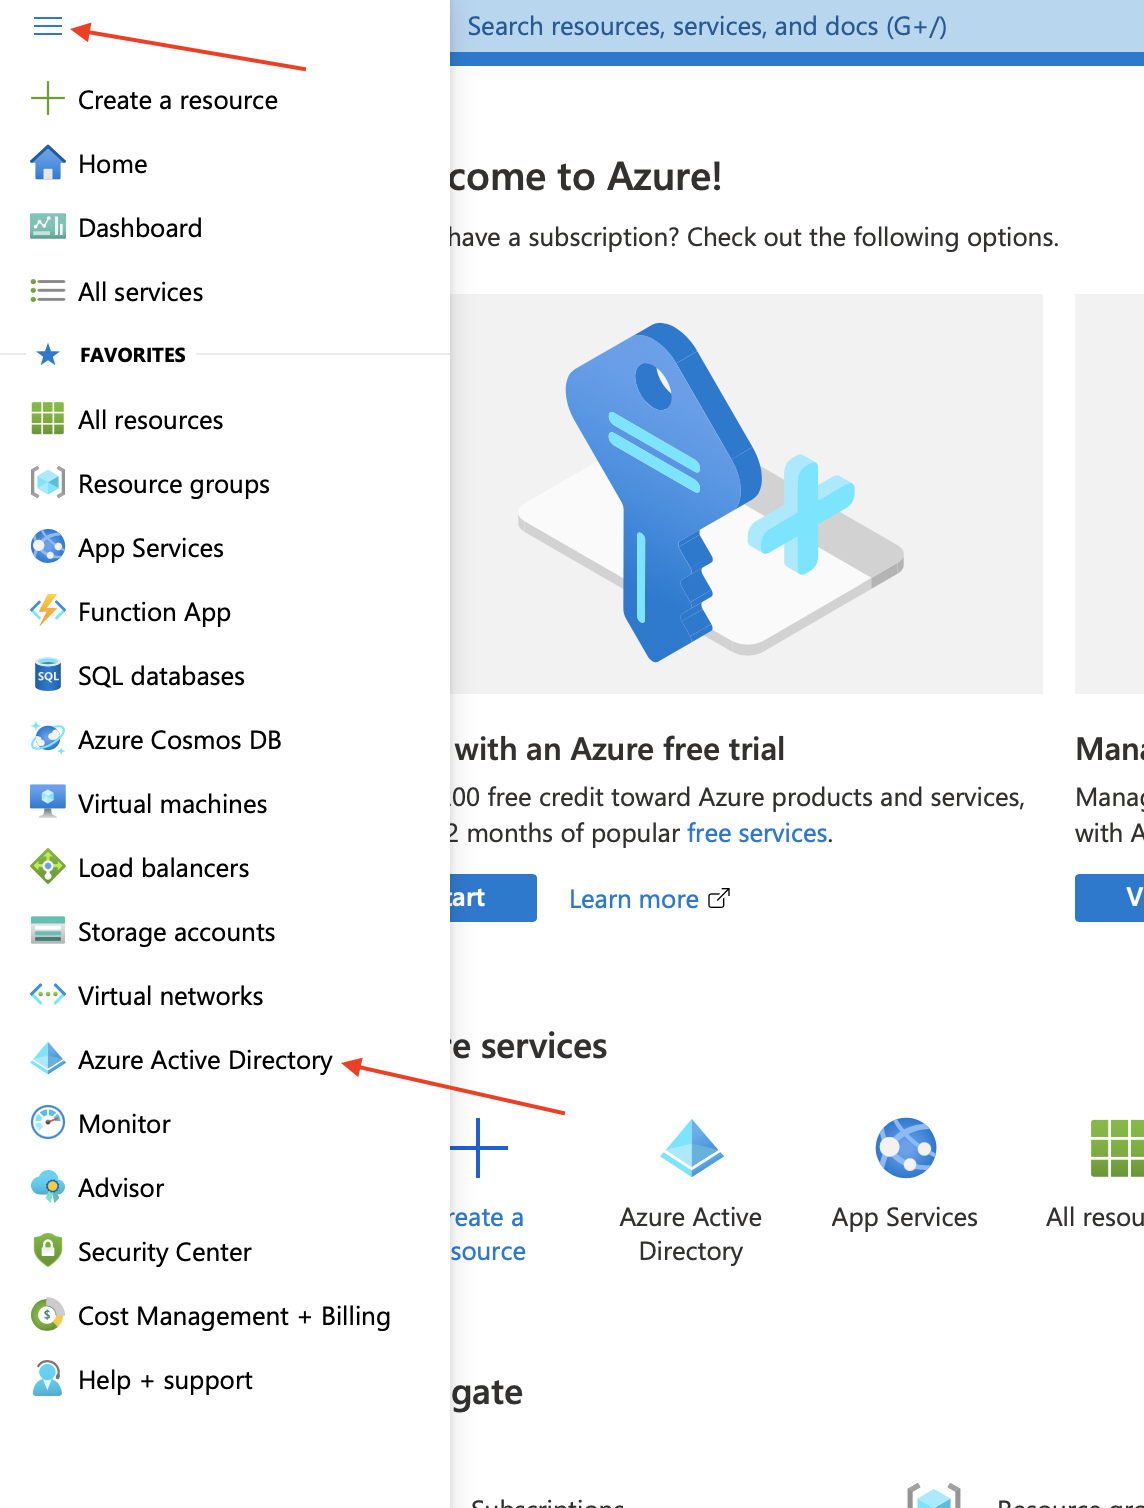Select the SQL databases icon
Screen dimensions: 1144x1508
(x=47, y=675)
